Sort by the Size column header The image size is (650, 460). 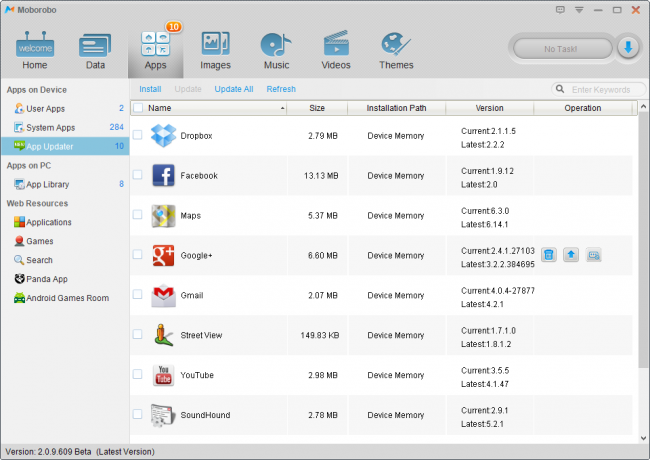pos(317,108)
